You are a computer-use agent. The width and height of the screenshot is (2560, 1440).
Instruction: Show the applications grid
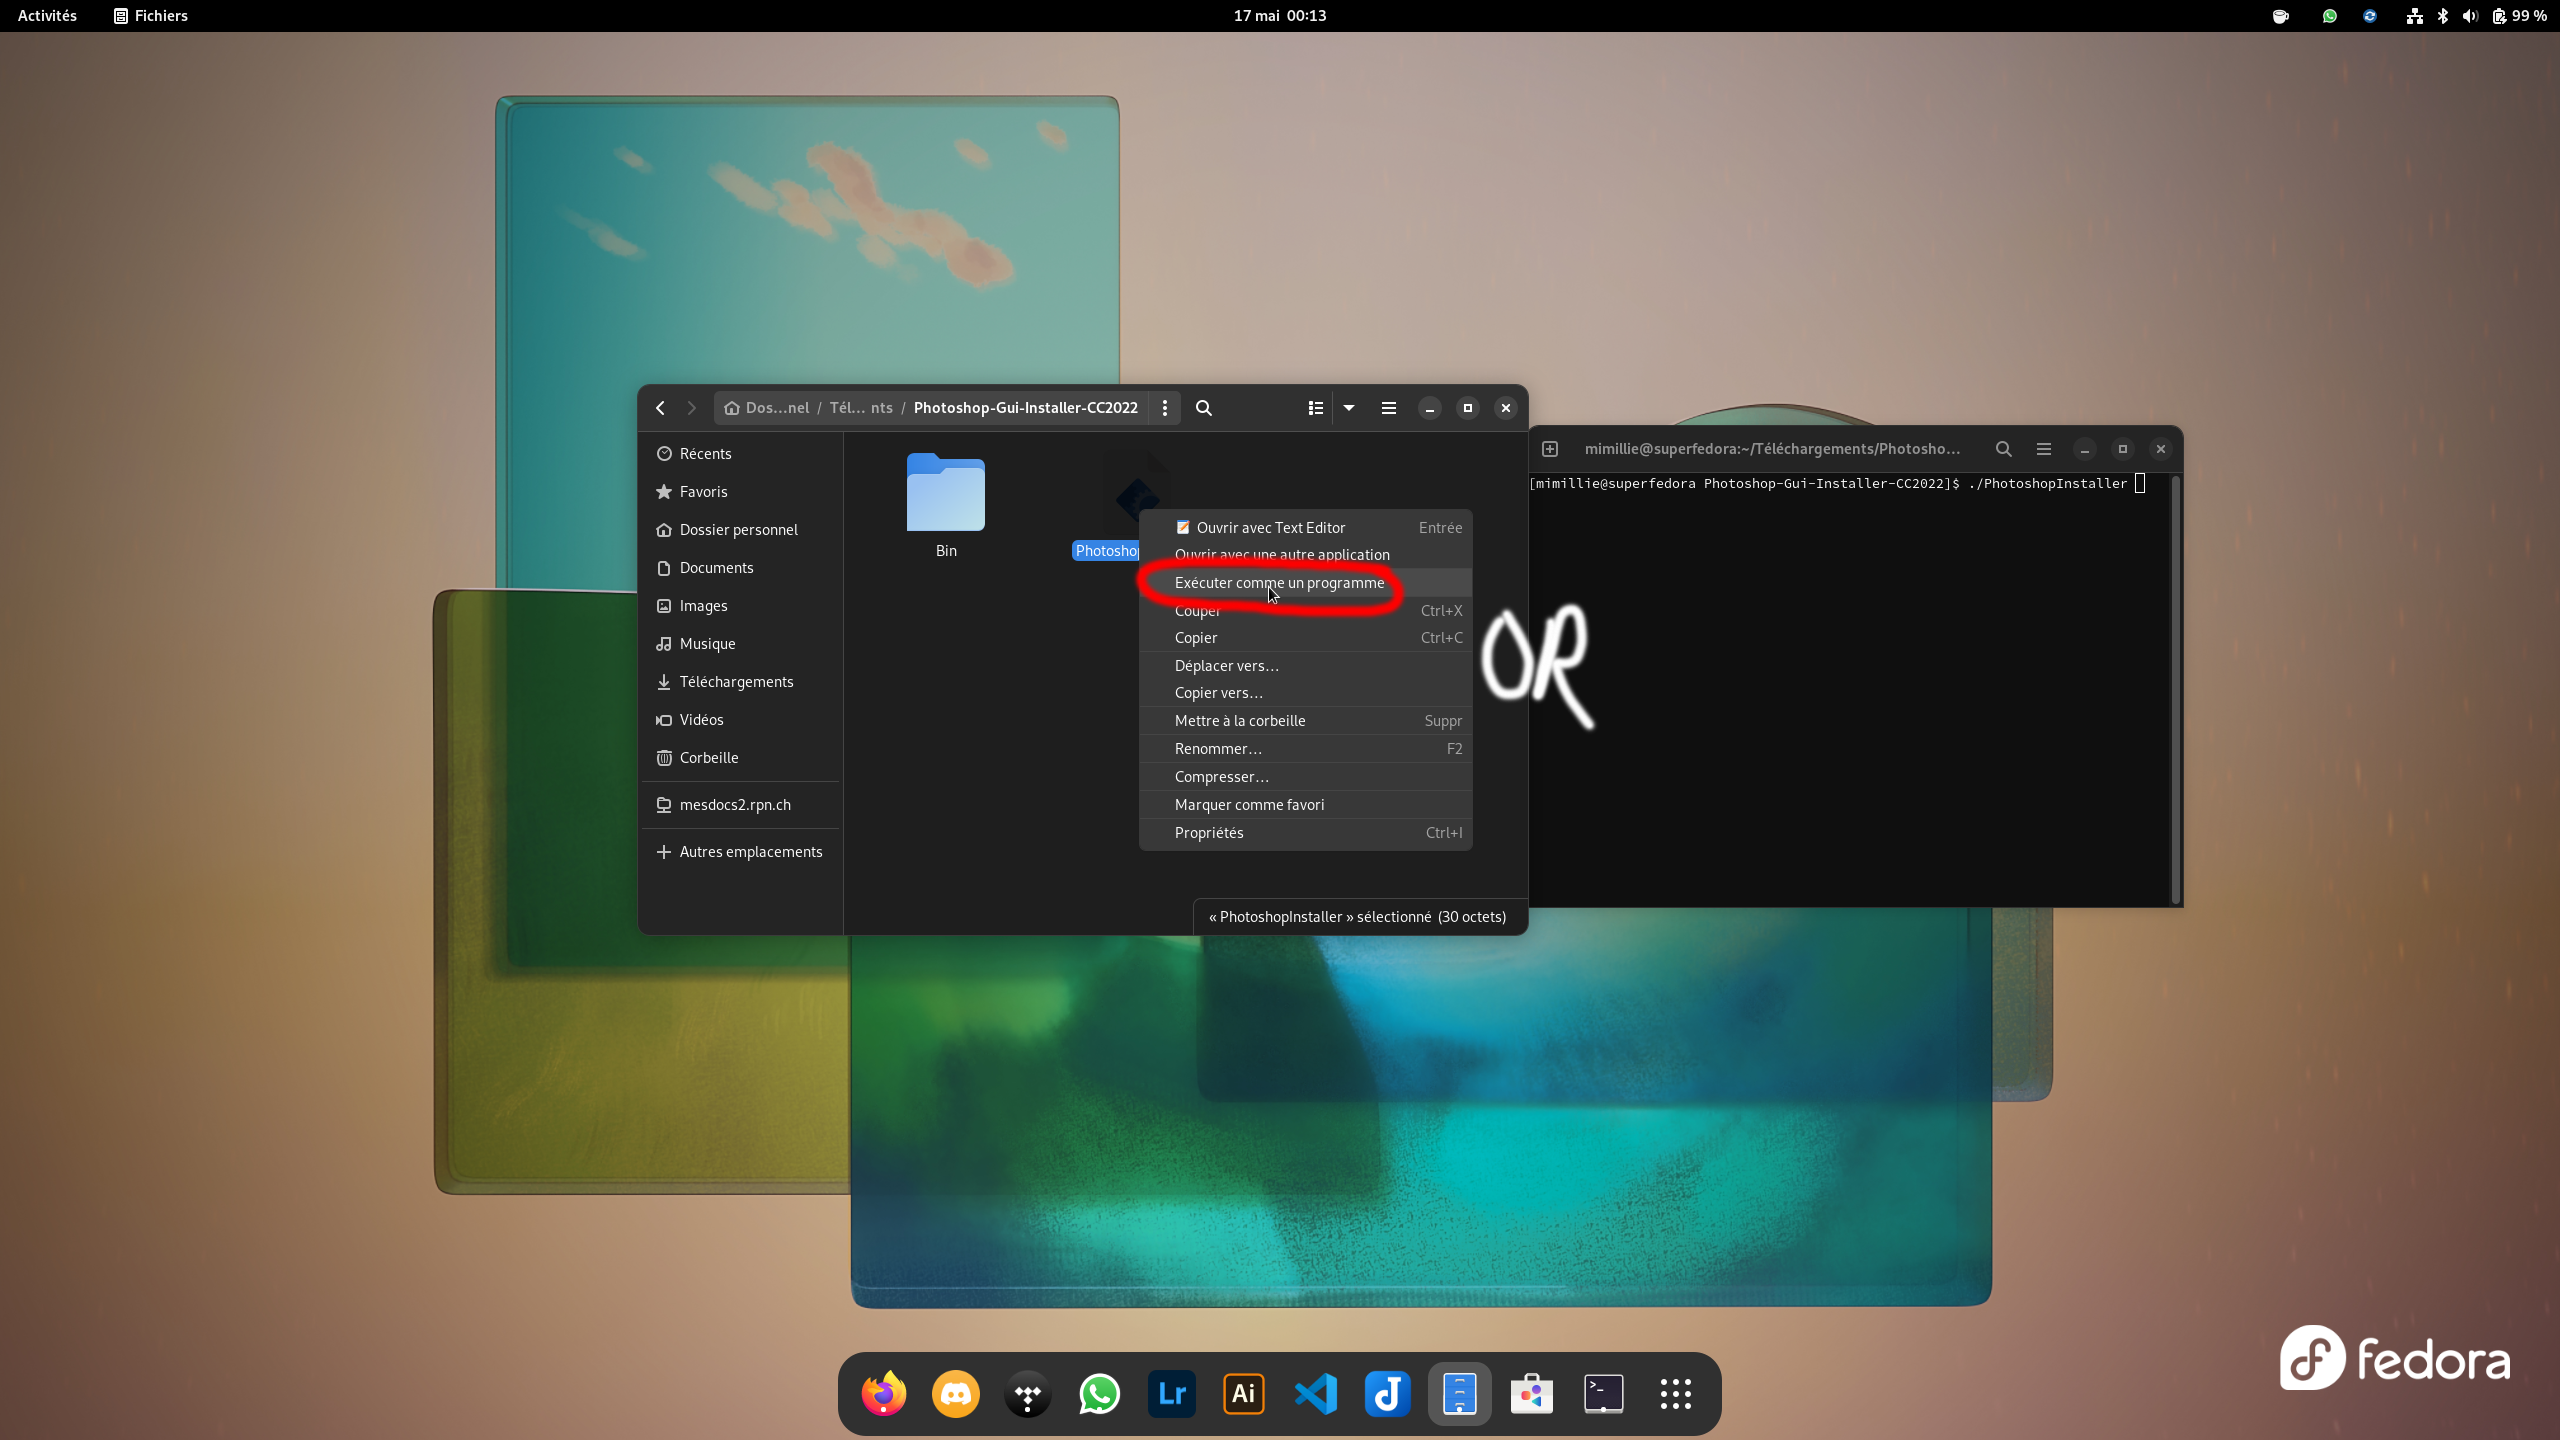(x=1676, y=1394)
